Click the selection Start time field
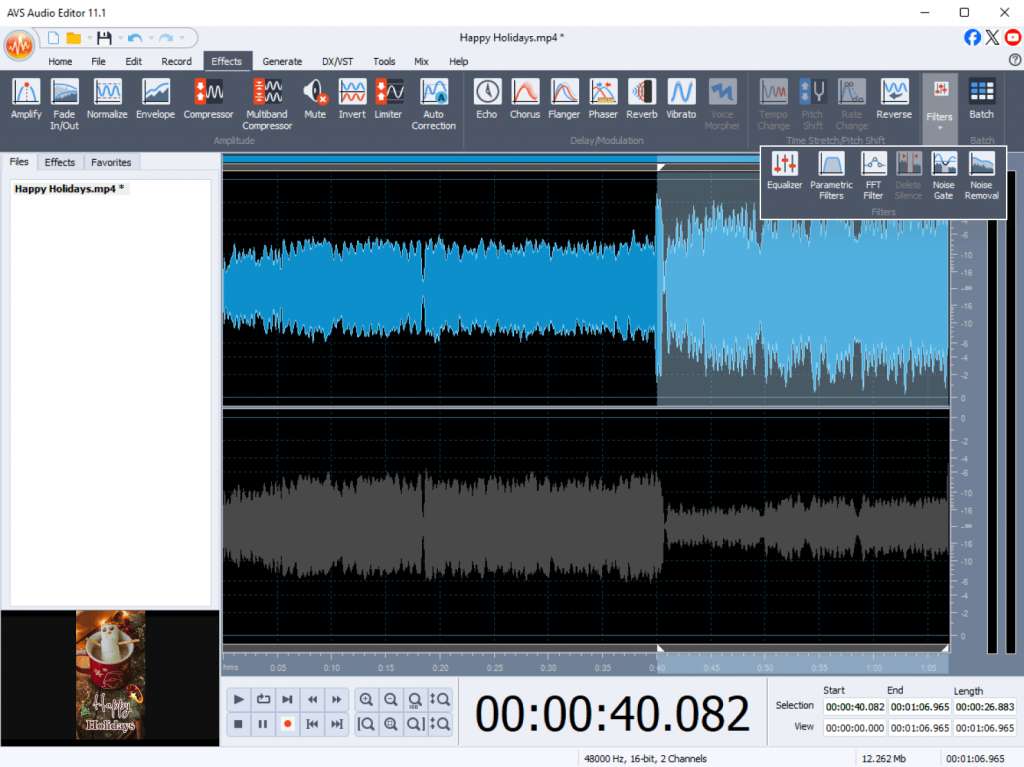The height and width of the screenshot is (767, 1024). (x=853, y=706)
